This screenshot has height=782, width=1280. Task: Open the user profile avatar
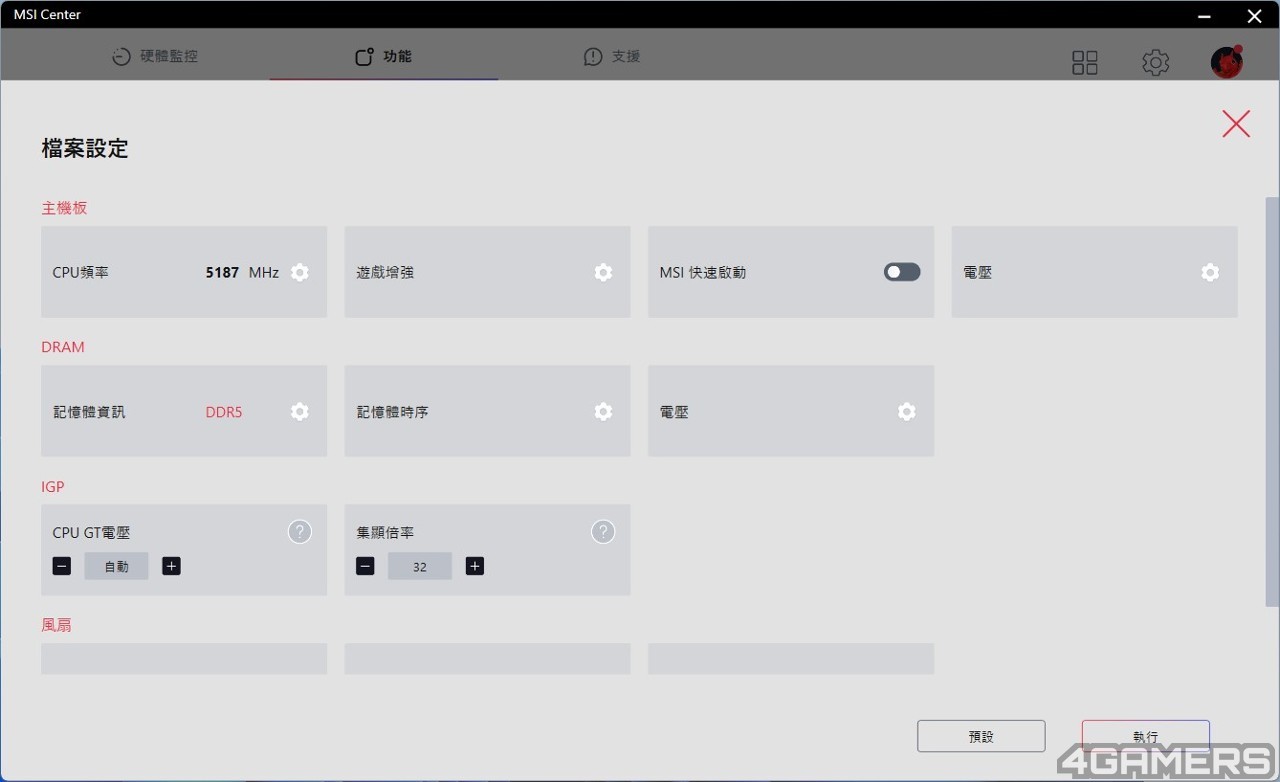[x=1227, y=62]
